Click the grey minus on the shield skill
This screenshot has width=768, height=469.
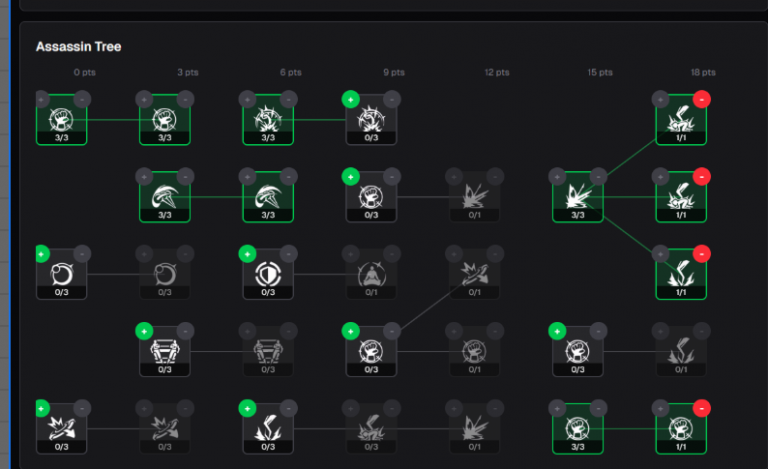tap(289, 254)
